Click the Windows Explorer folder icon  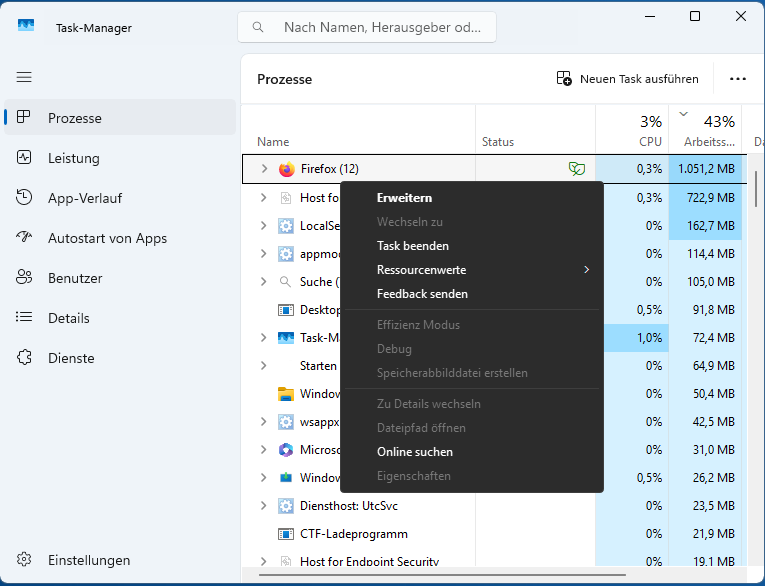coord(285,394)
